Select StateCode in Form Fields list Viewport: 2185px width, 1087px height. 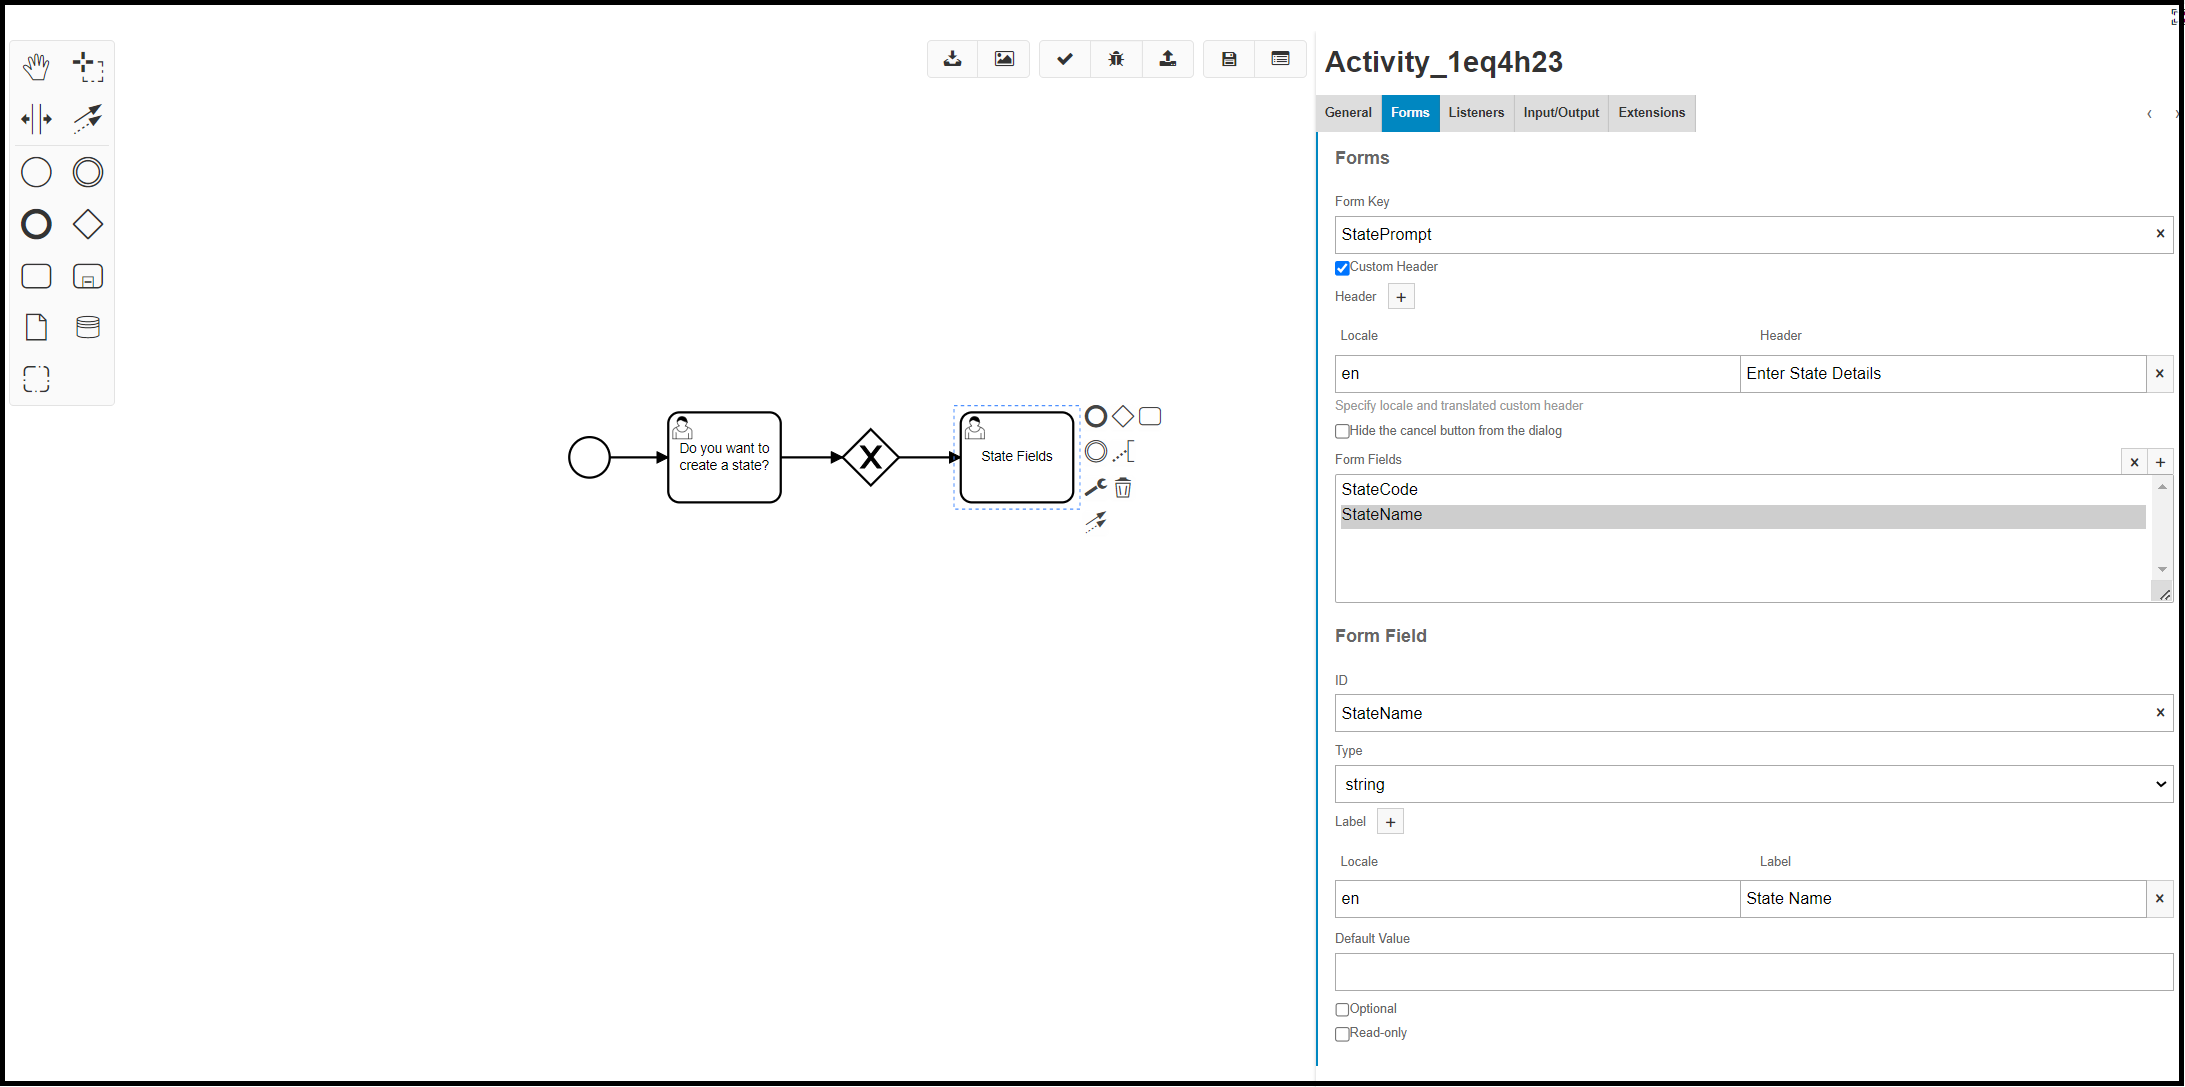click(x=1379, y=489)
